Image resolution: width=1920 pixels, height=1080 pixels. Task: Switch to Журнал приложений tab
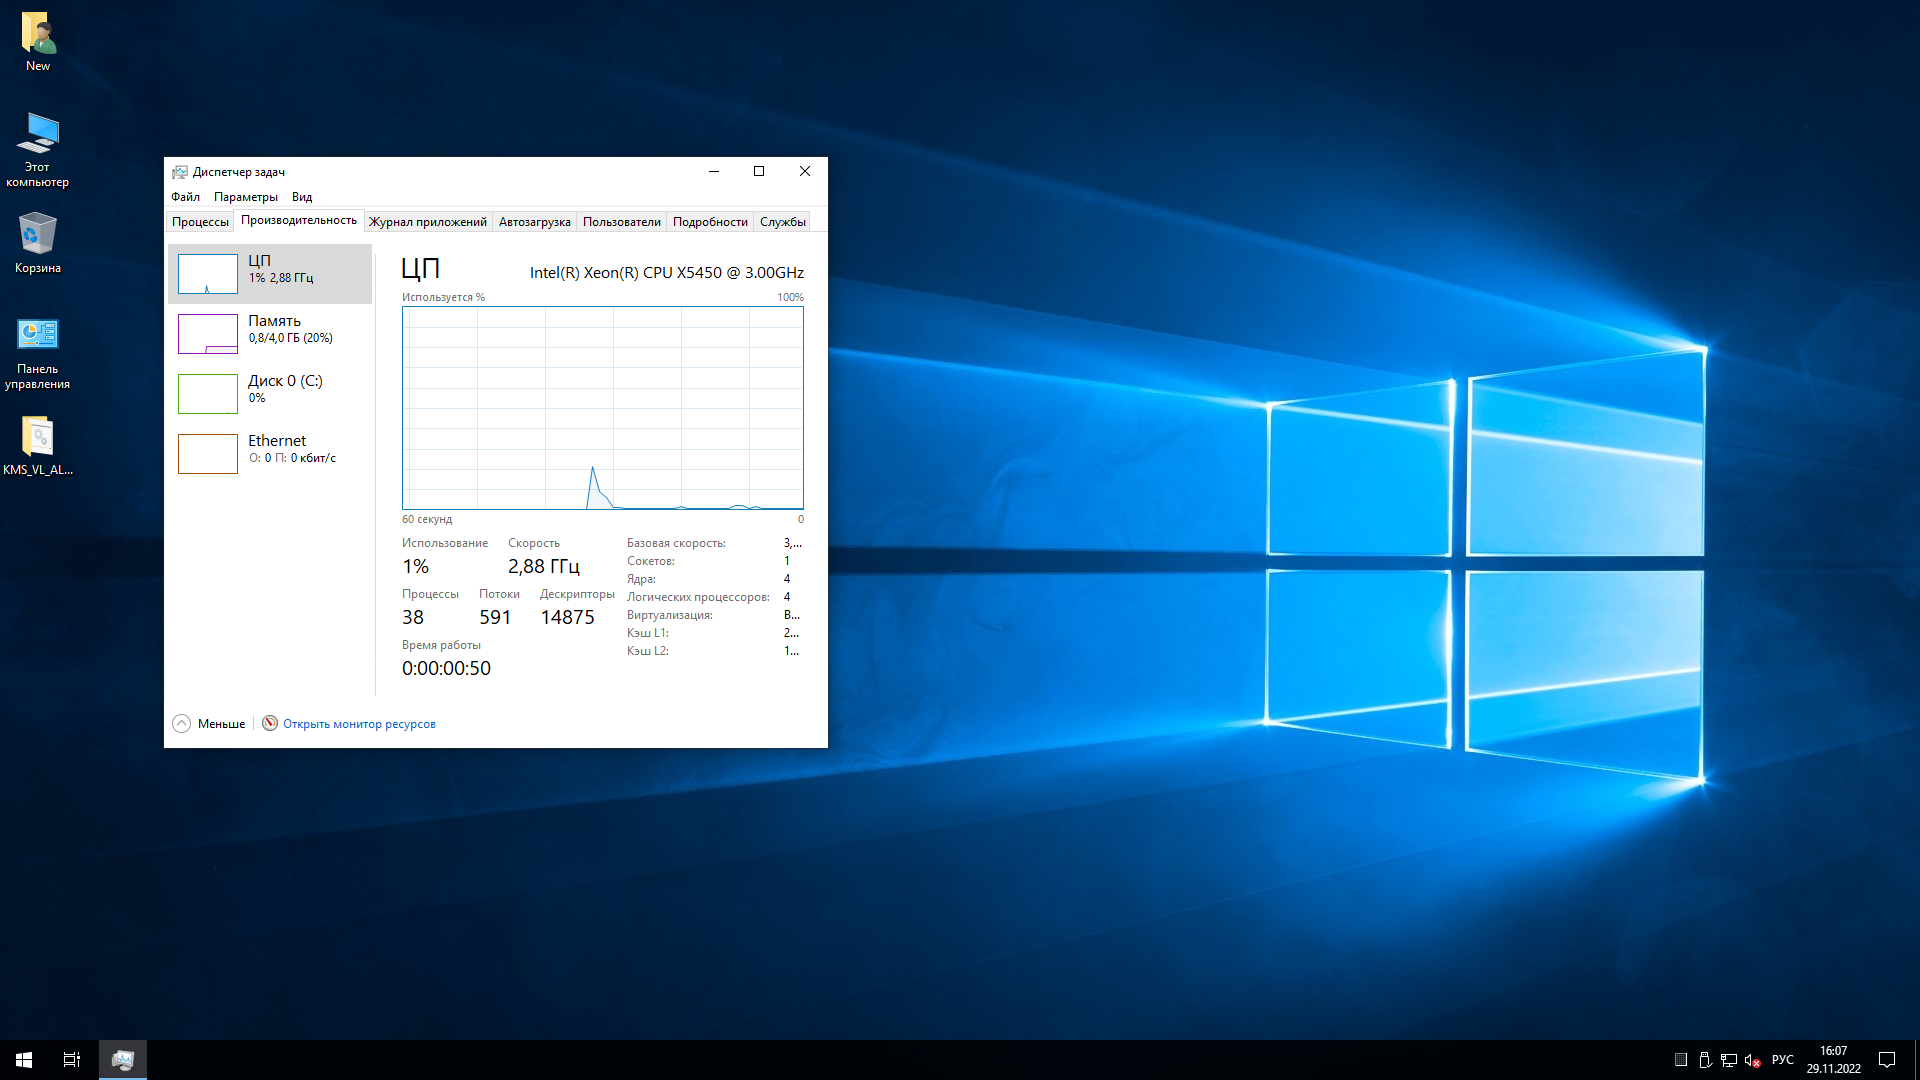click(x=427, y=222)
